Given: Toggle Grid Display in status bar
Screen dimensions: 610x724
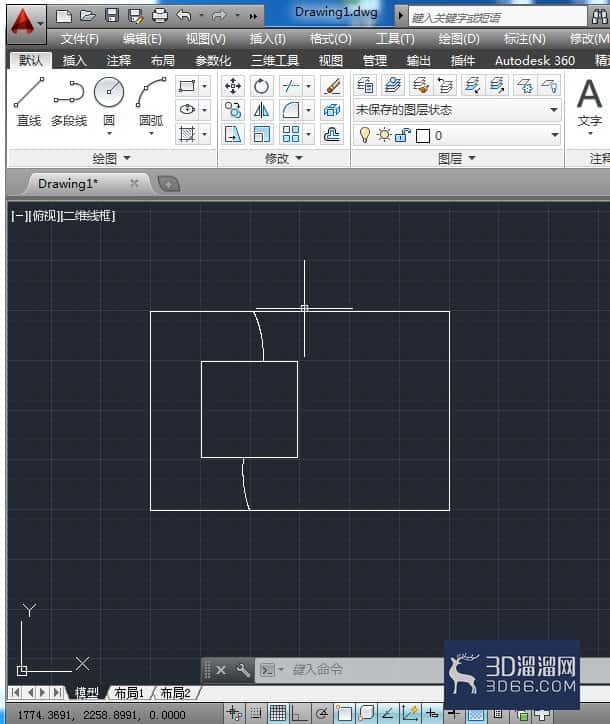Looking at the screenshot, I should point(278,713).
